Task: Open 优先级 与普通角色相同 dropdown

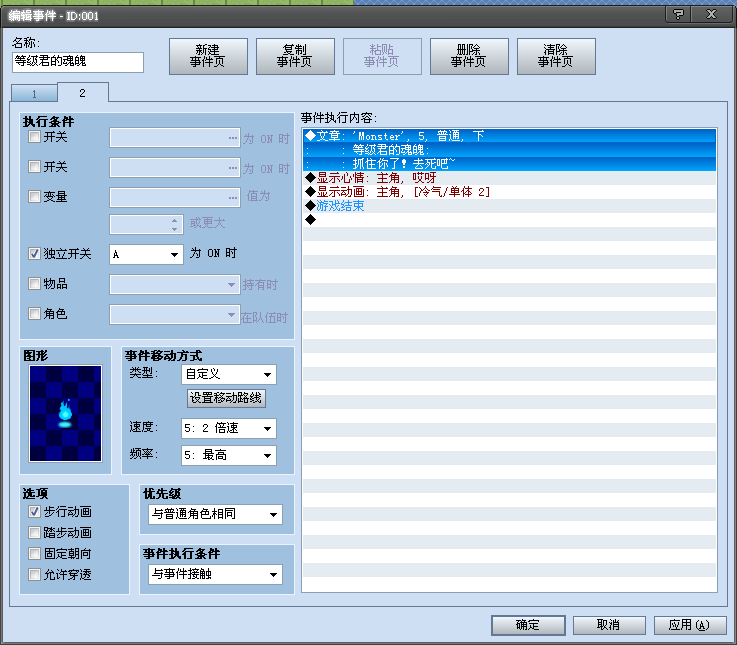Action: tap(216, 514)
